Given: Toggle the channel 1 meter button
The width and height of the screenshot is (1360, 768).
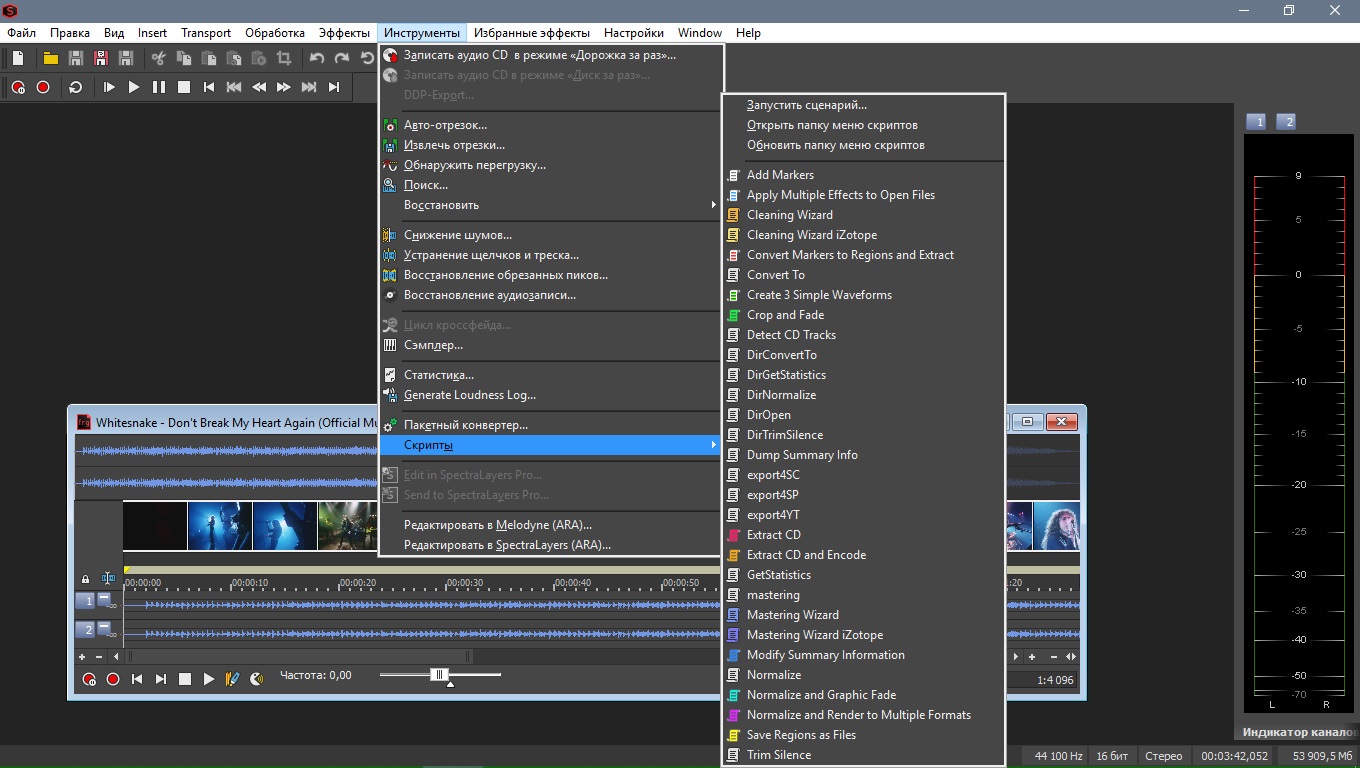Looking at the screenshot, I should pyautogui.click(x=1257, y=122).
